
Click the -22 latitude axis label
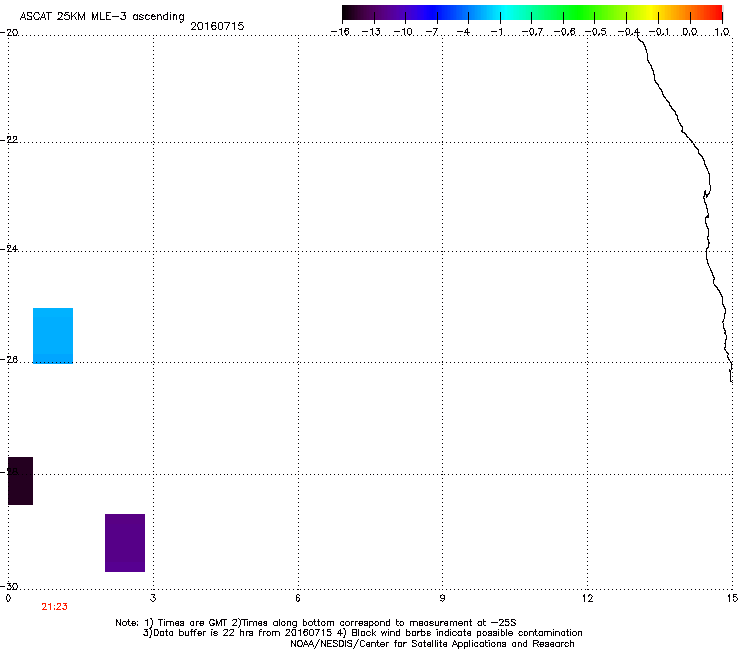click(x=9, y=140)
